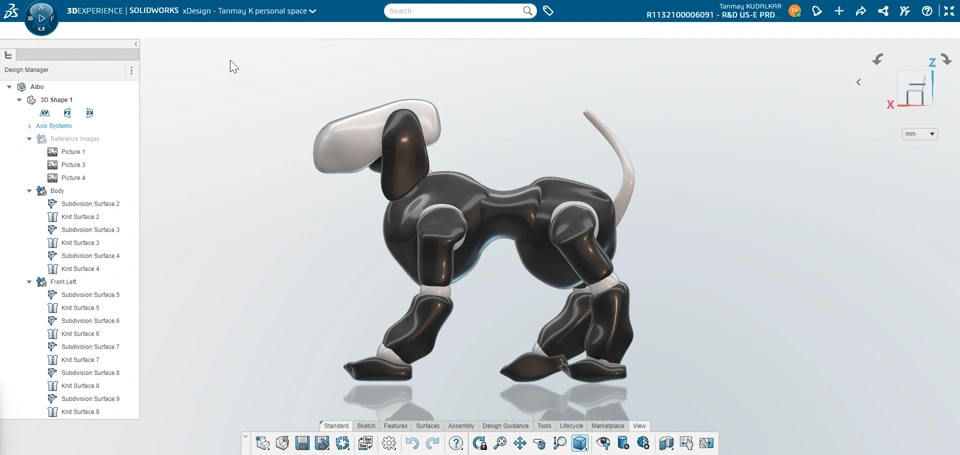This screenshot has width=960, height=455.
Task: Select Knit Surface.5 in the tree
Action: click(x=80, y=308)
